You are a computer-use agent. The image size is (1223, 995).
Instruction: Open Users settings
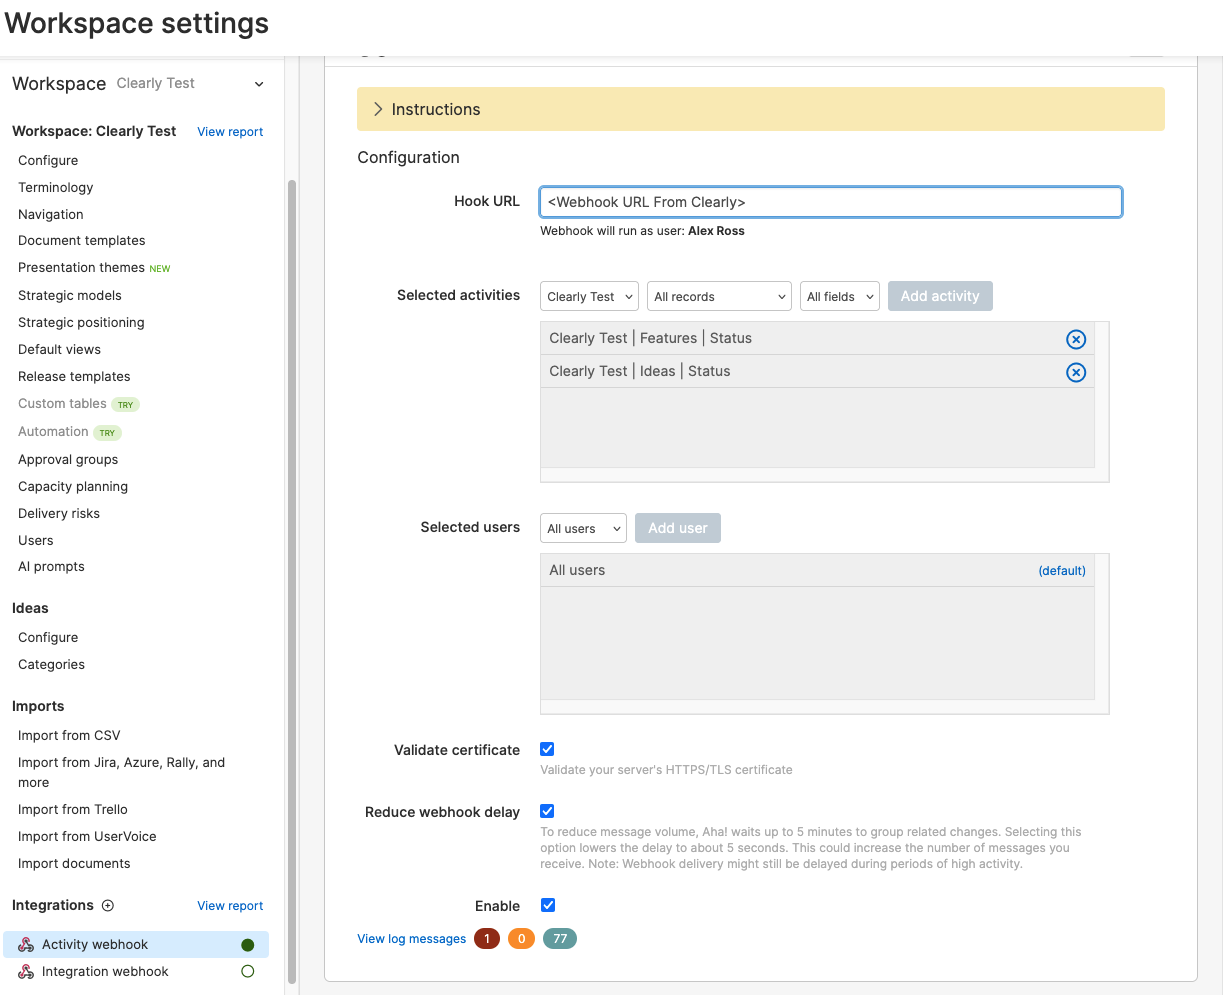point(36,540)
